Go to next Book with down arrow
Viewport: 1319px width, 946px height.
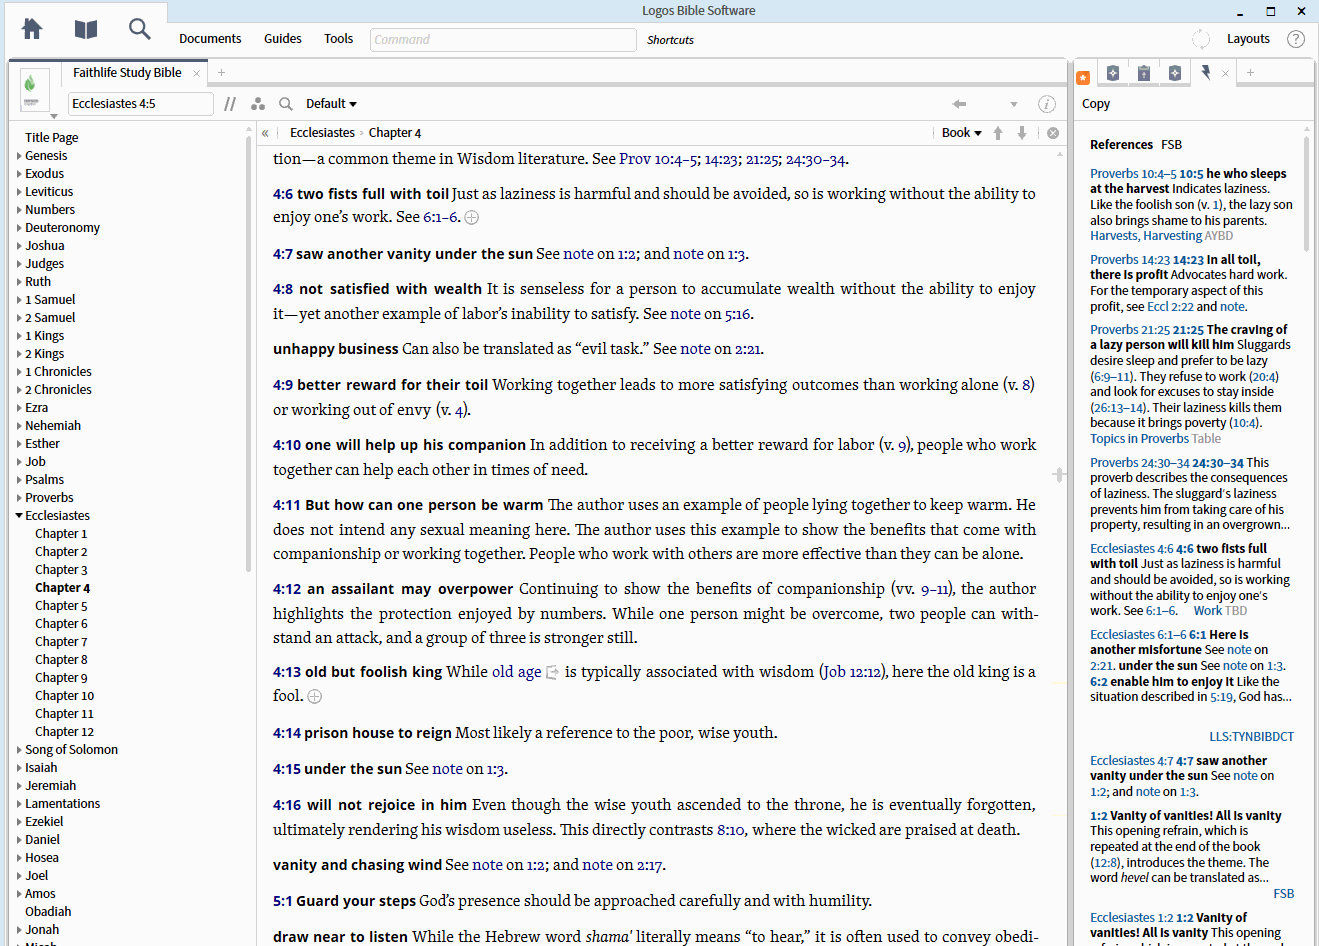pos(1022,133)
